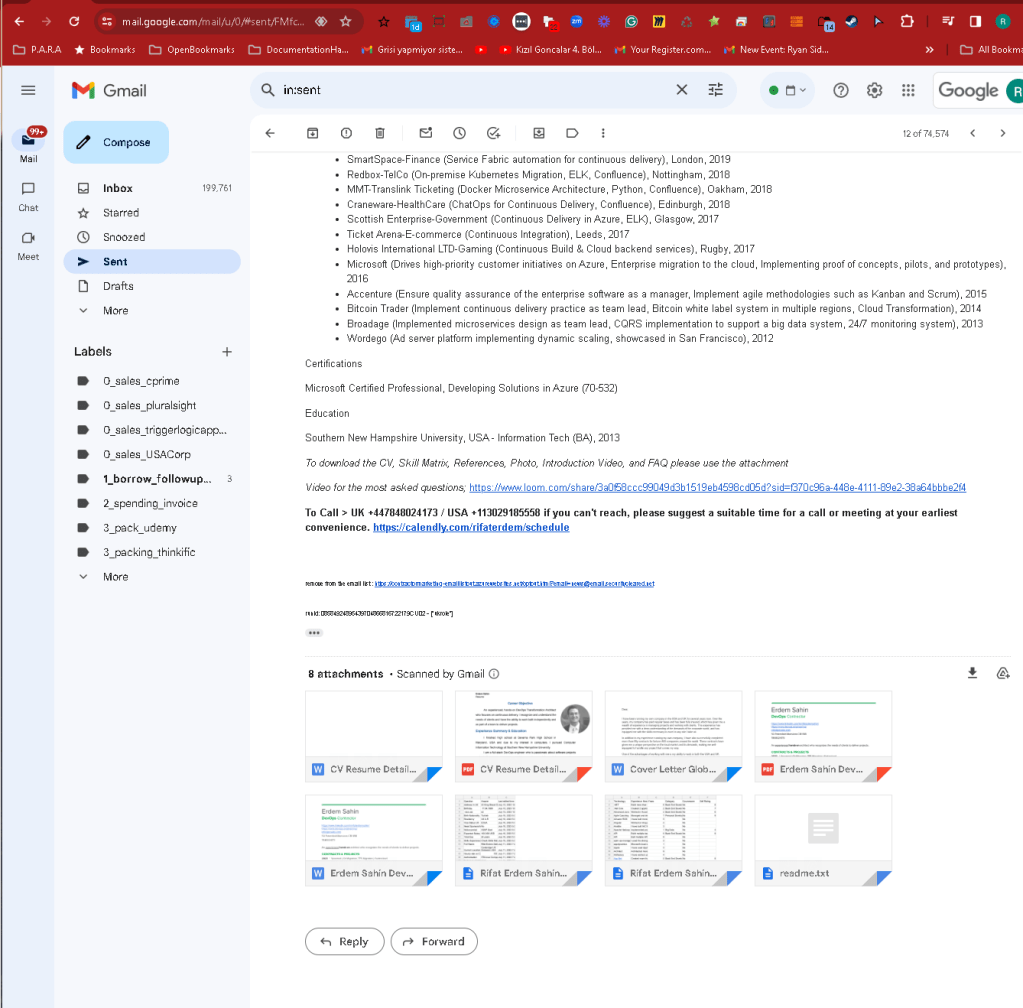The image size is (1023, 1008).
Task: Snooze this email with clock icon
Action: pyautogui.click(x=459, y=133)
